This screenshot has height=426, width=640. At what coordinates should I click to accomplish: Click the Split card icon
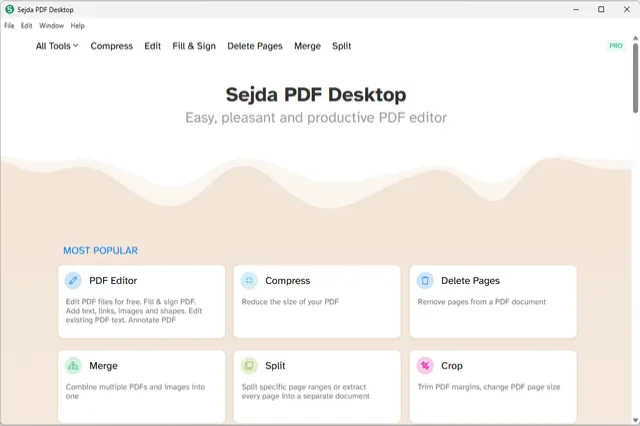coord(249,366)
